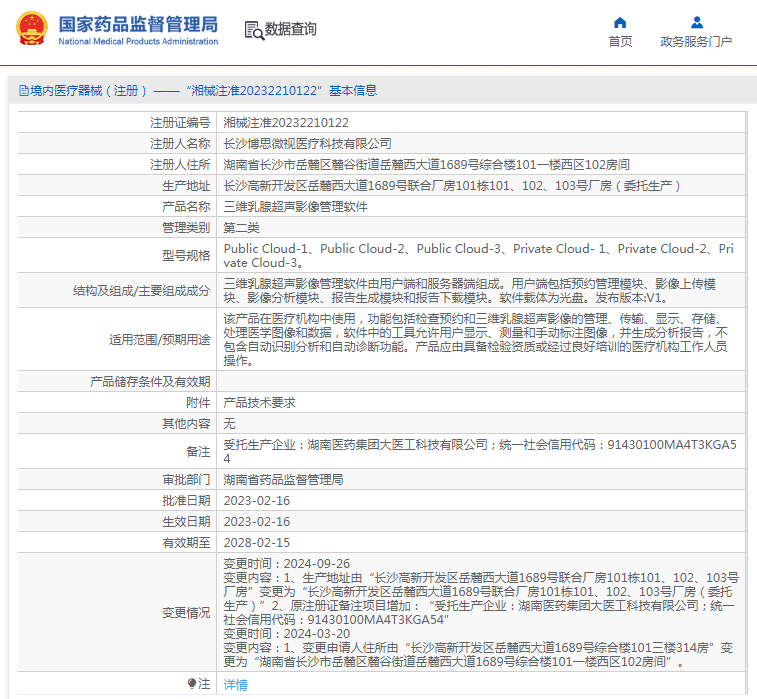This screenshot has height=699, width=757.
Task: Click 产品技术要求 attachment value
Action: point(259,403)
